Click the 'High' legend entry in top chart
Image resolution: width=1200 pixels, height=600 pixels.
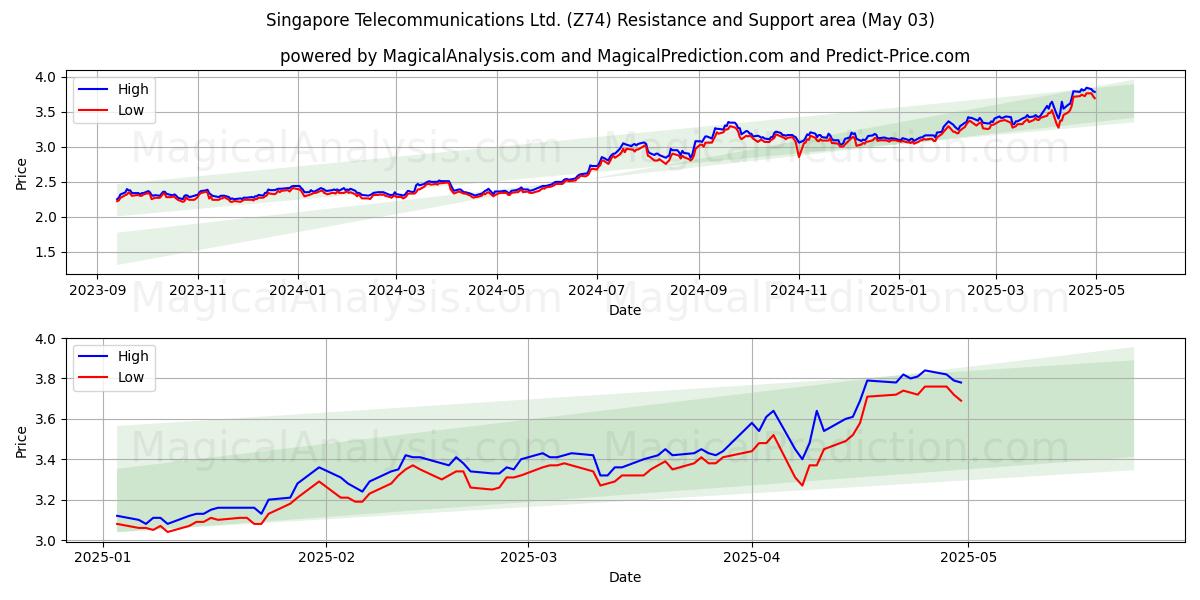pos(113,89)
